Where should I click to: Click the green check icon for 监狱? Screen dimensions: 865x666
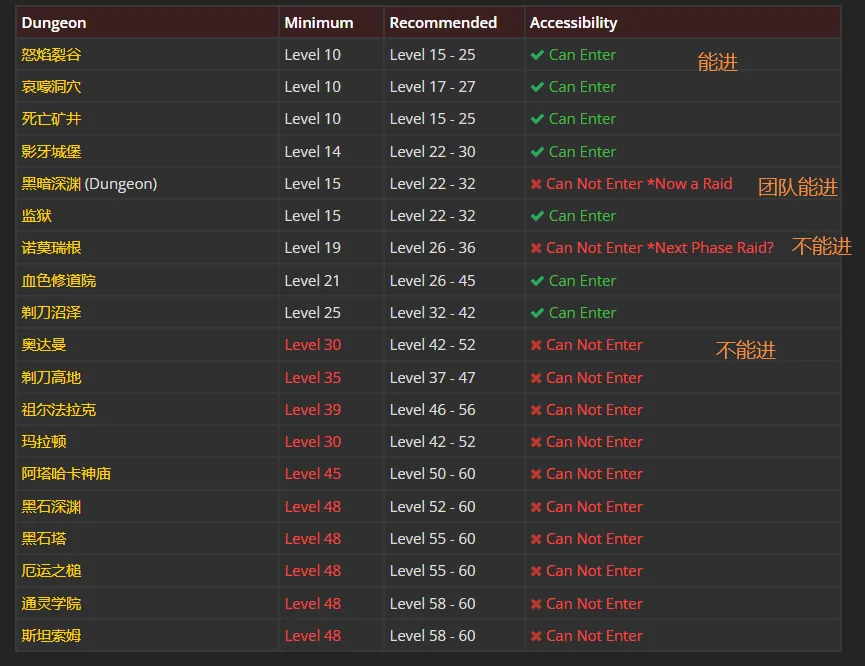[x=537, y=216]
